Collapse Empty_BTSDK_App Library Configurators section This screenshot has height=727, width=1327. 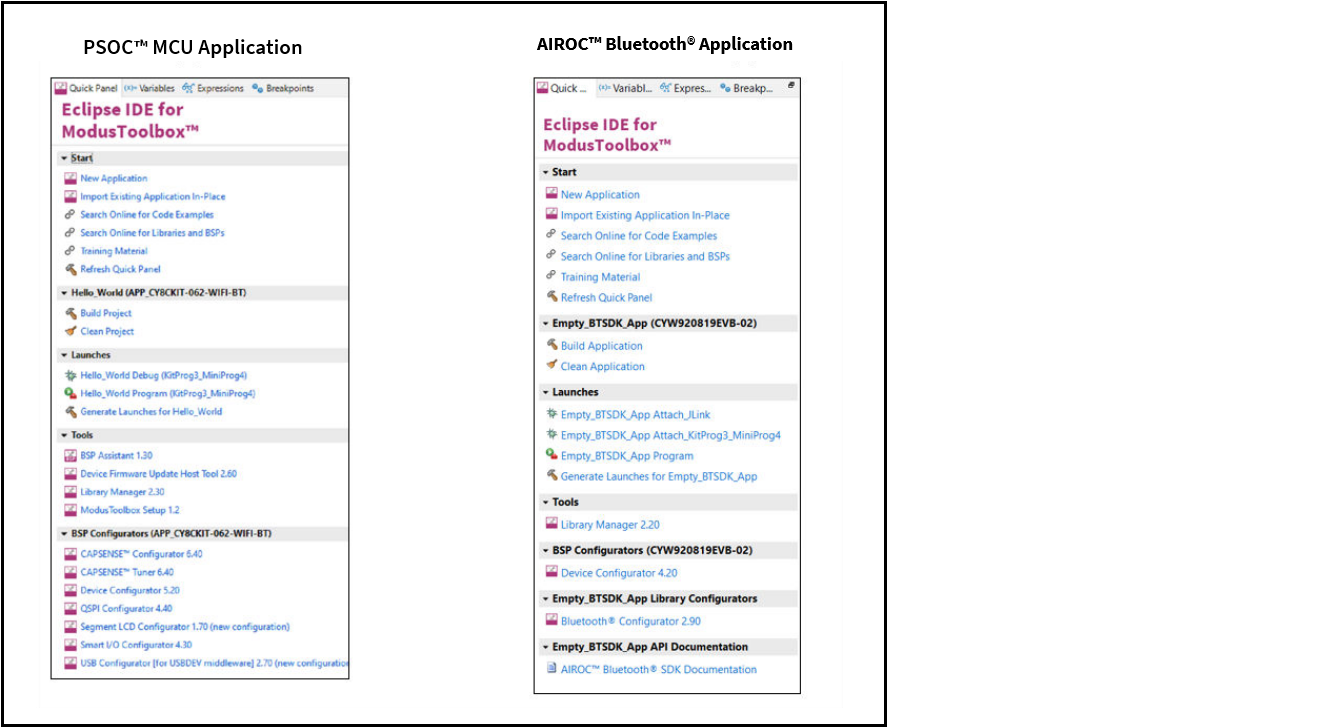click(x=545, y=599)
